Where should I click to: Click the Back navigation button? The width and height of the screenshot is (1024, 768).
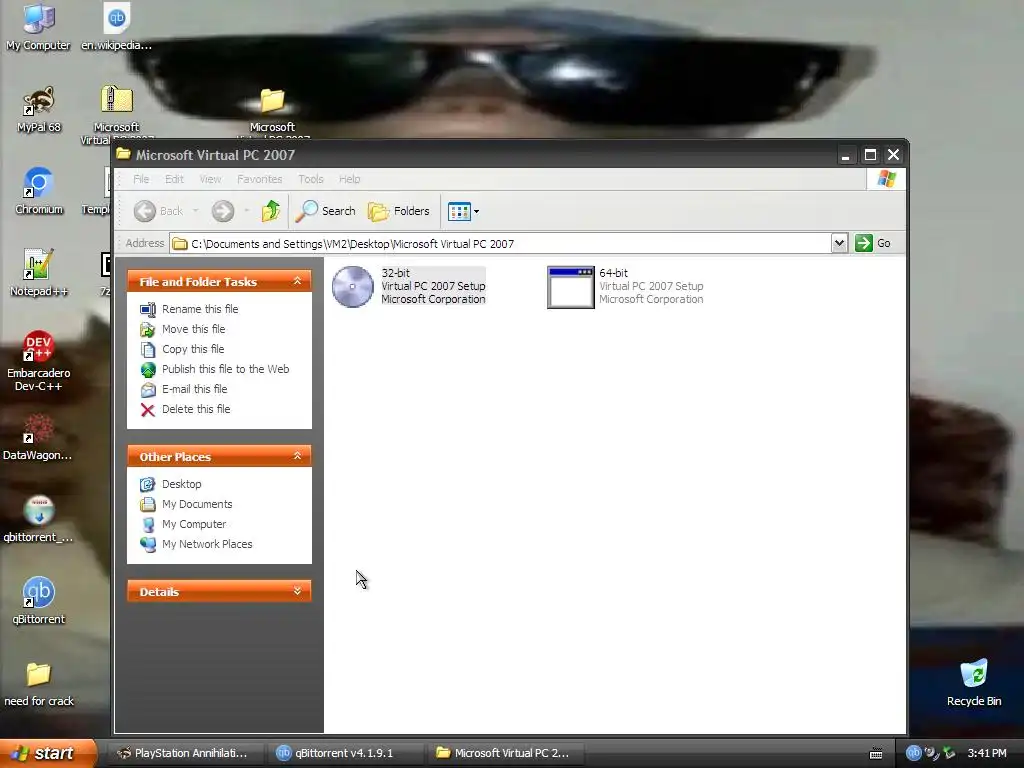159,211
